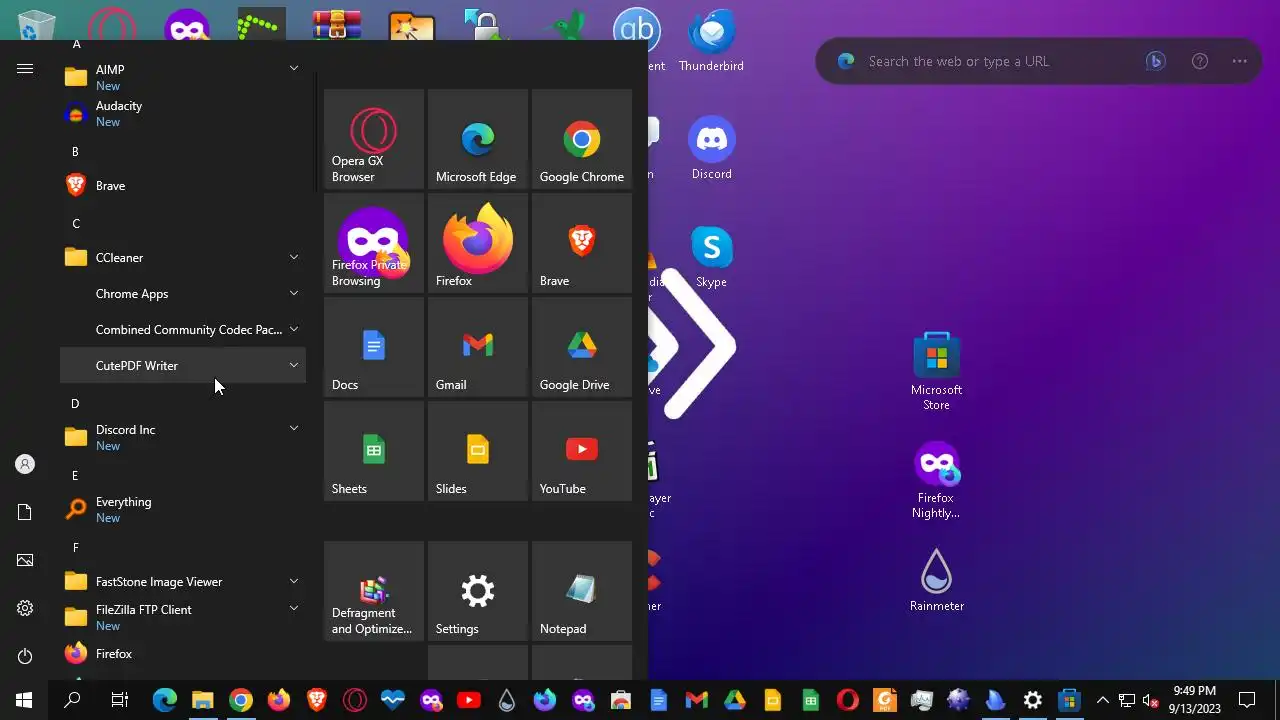The height and width of the screenshot is (720, 1280).
Task: Open the Firefox Nightly desktop shortcut
Action: 936,481
